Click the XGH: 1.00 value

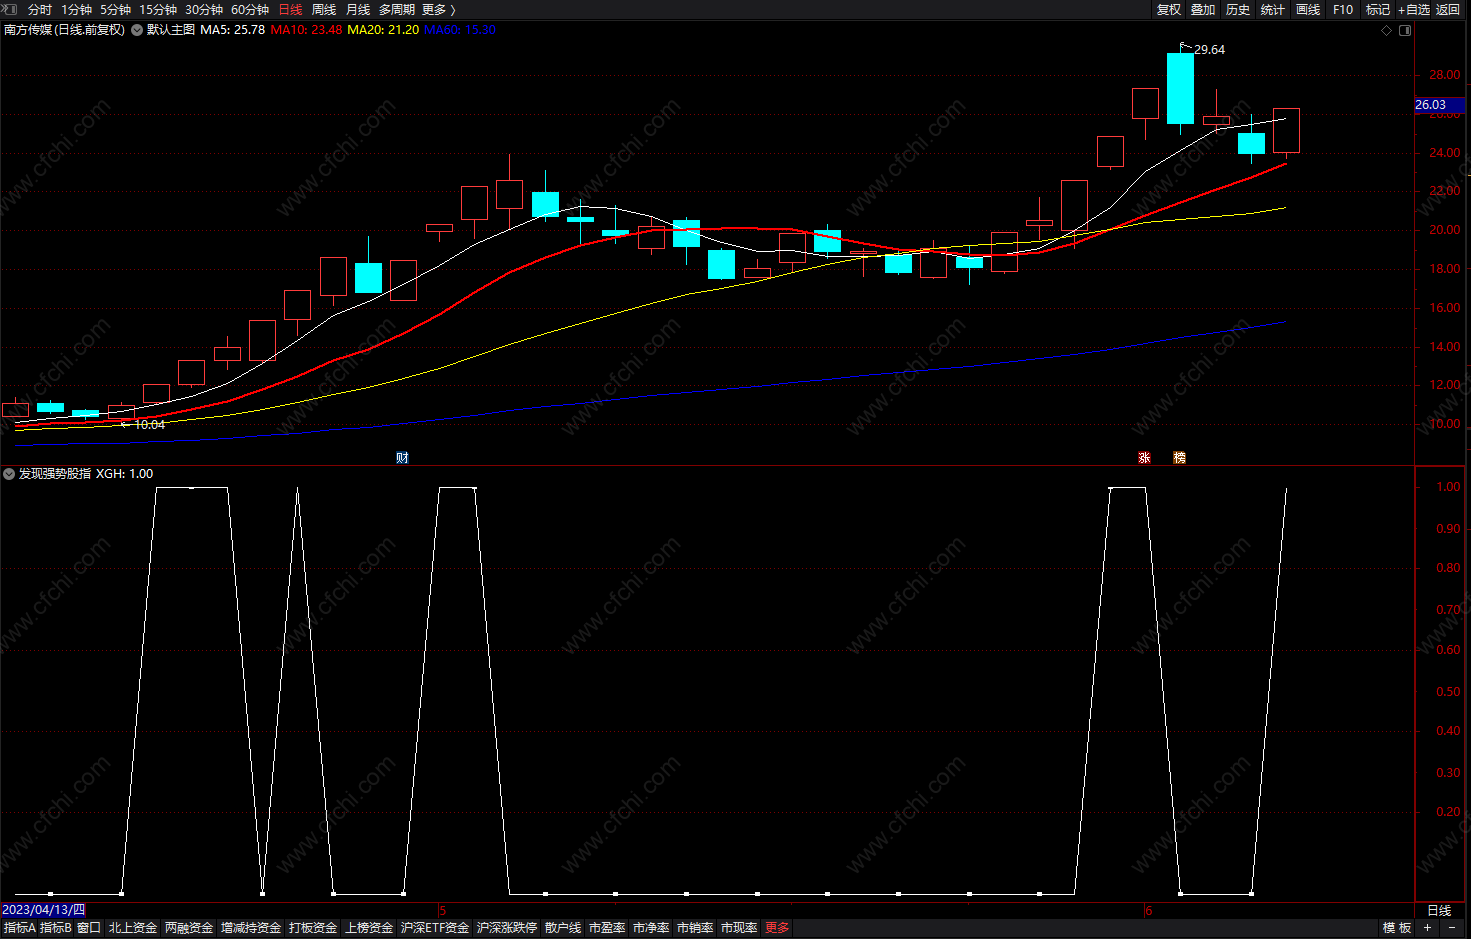[x=124, y=474]
